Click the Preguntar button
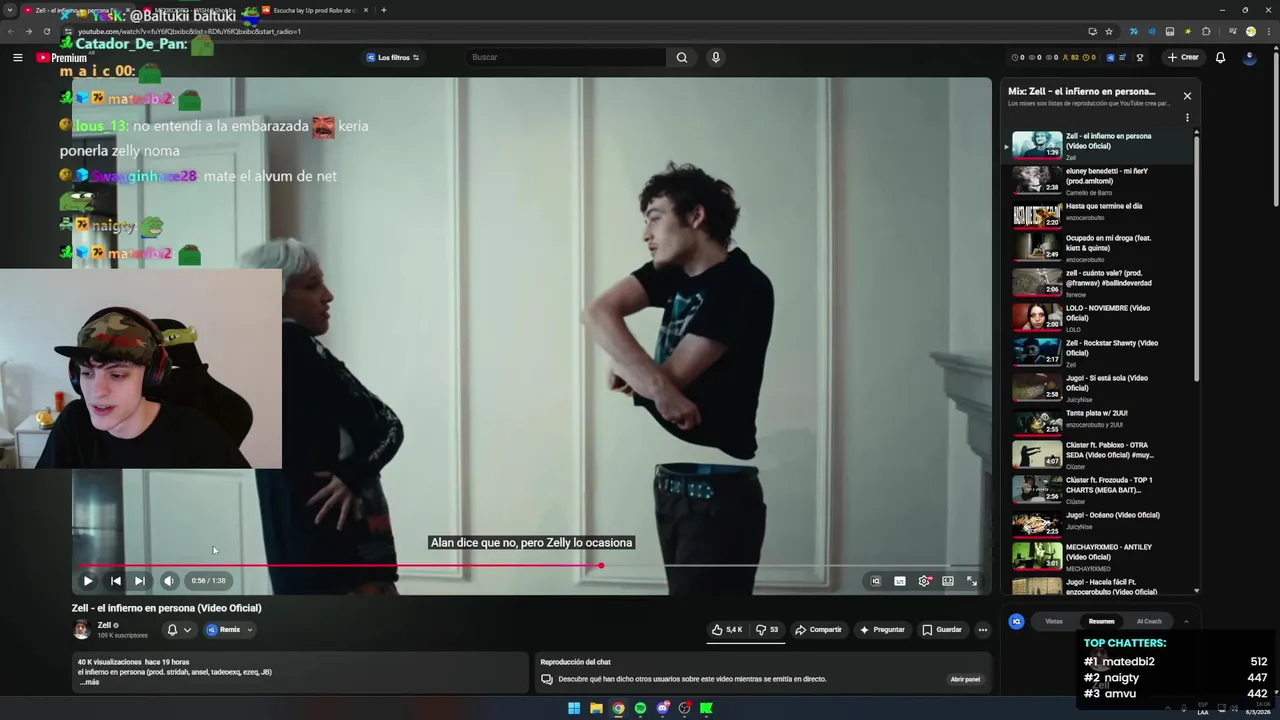1280x720 pixels. 882,630
